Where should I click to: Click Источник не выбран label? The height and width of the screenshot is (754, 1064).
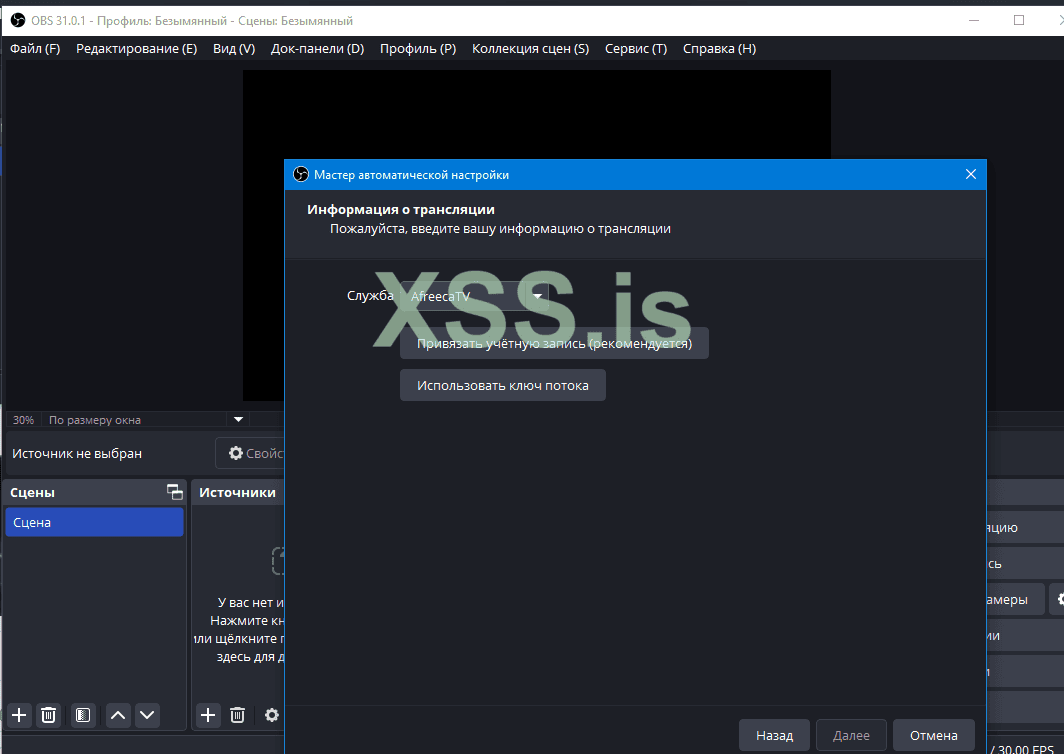[x=77, y=453]
